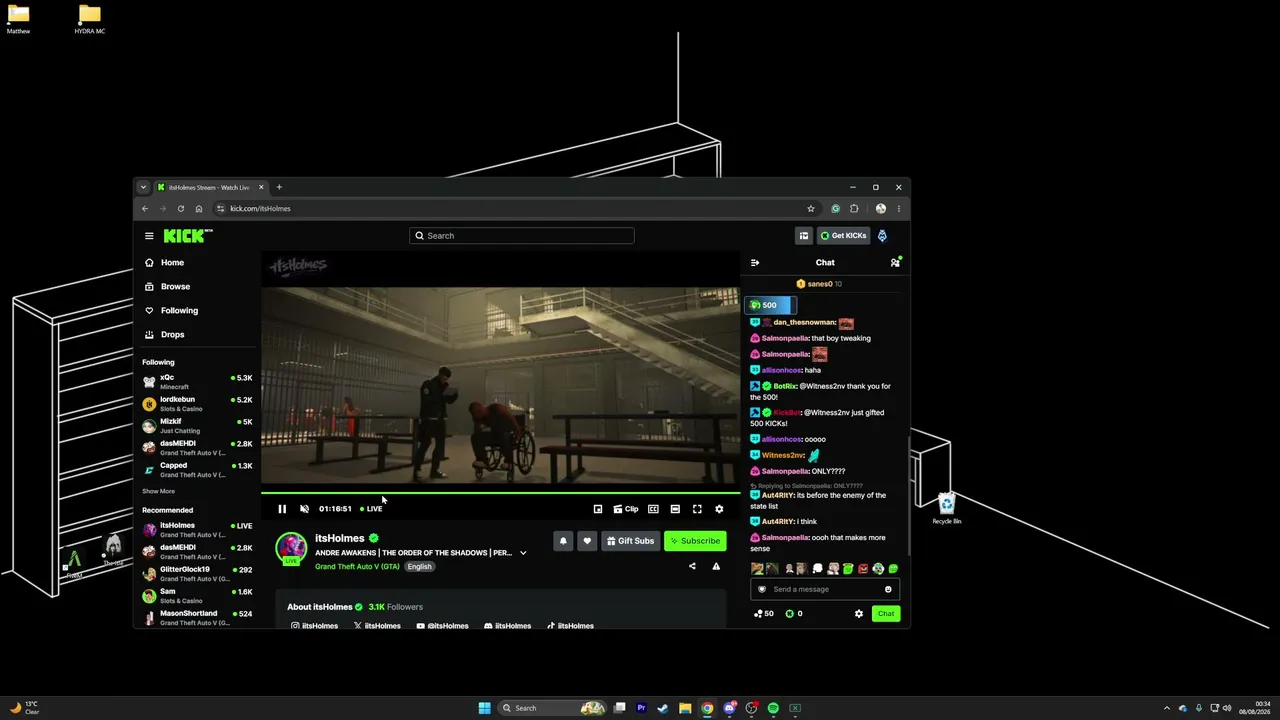Open the Grand Theft Auto V category link
Screen dimensions: 1280x720
click(x=357, y=567)
